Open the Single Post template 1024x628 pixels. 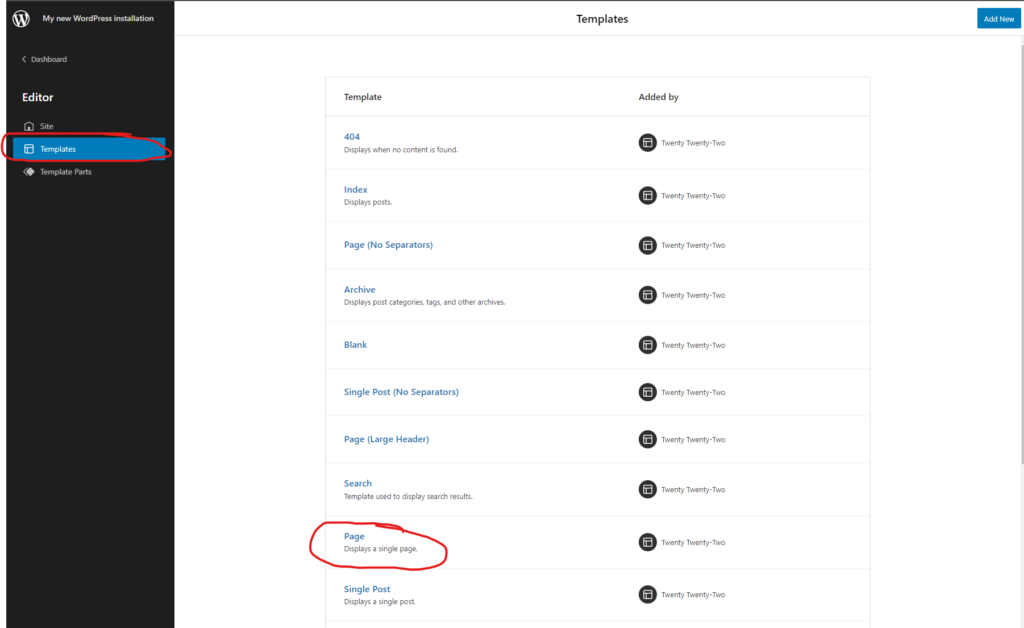click(x=366, y=589)
